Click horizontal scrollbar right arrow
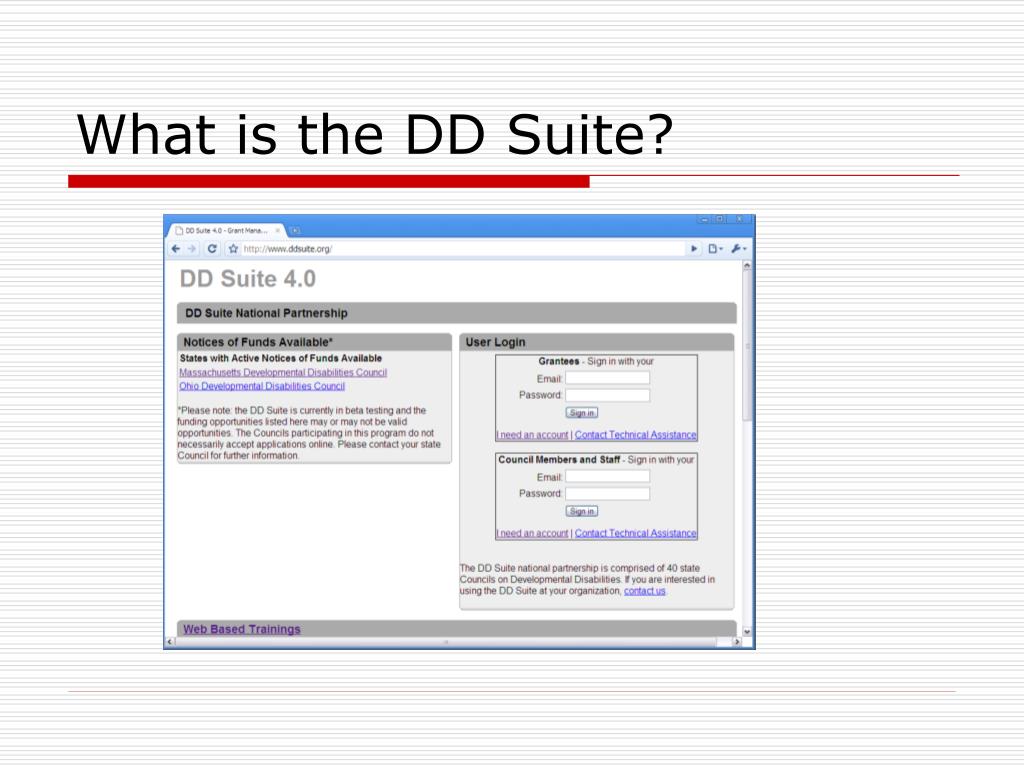 pos(737,642)
